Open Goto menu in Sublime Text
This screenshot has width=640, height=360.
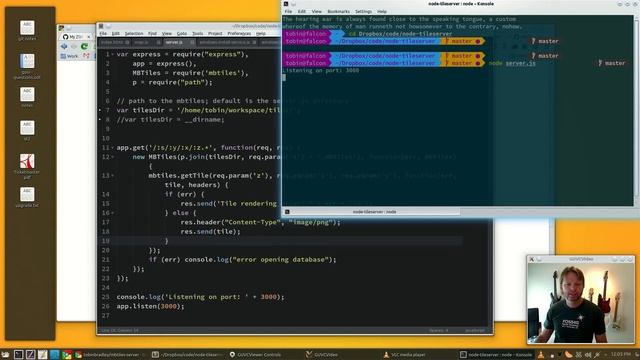click(x=182, y=33)
